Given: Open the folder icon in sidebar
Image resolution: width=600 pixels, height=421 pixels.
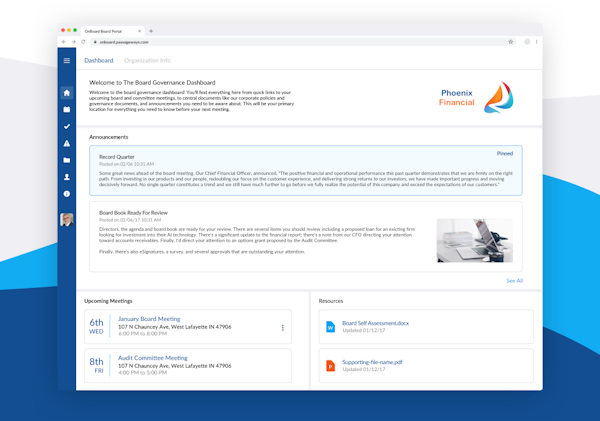Looking at the screenshot, I should [67, 160].
